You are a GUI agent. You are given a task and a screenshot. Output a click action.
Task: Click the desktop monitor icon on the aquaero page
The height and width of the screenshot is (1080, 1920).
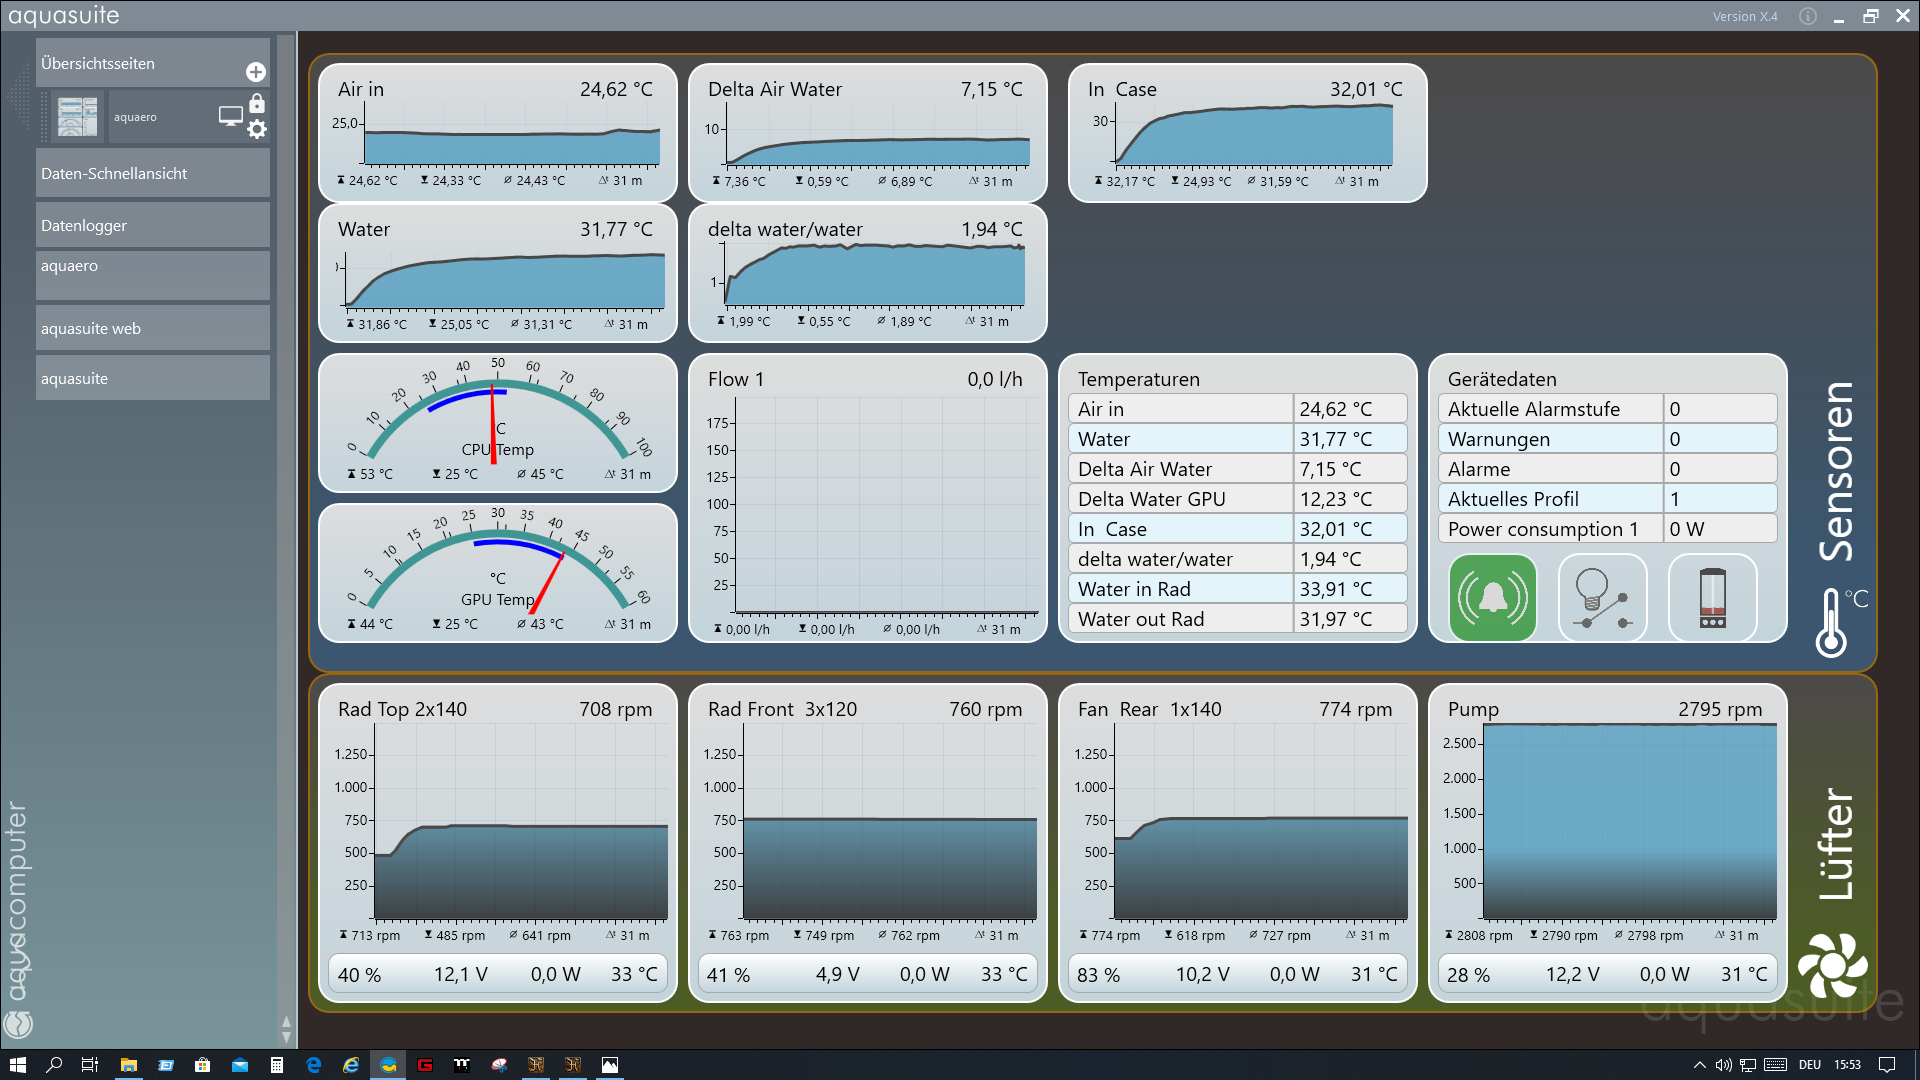230,116
